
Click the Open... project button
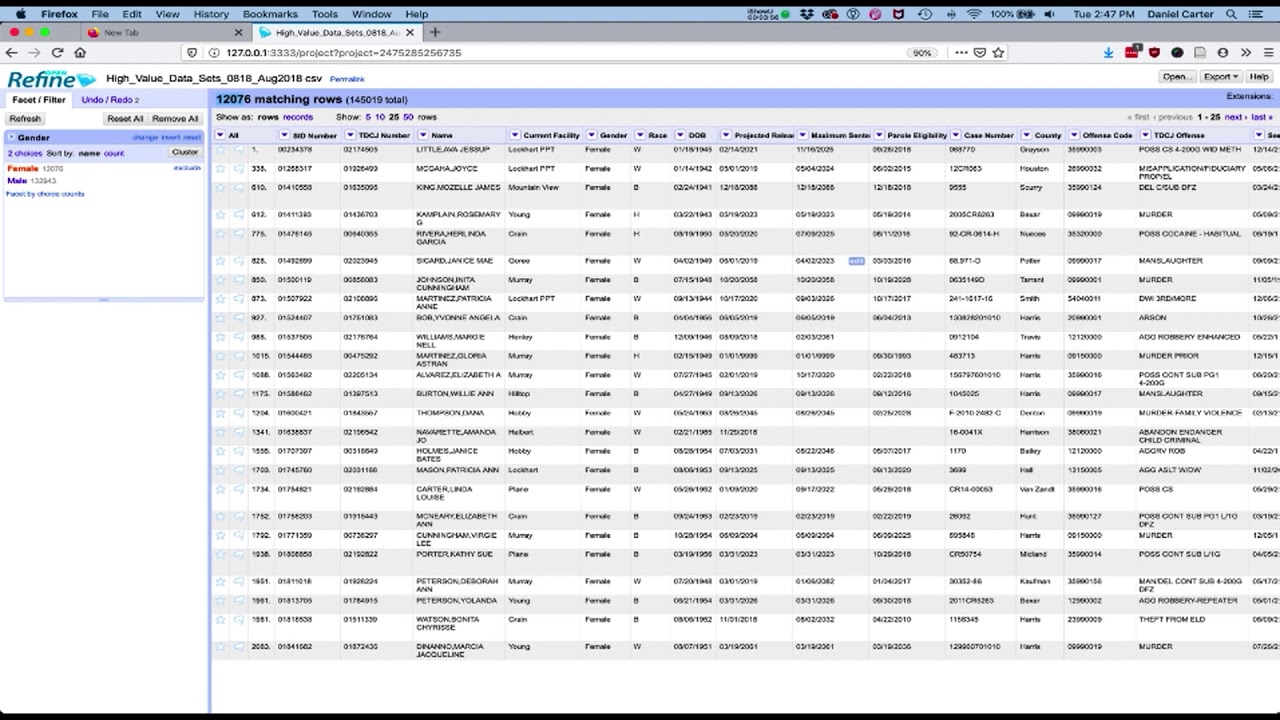pos(1176,77)
